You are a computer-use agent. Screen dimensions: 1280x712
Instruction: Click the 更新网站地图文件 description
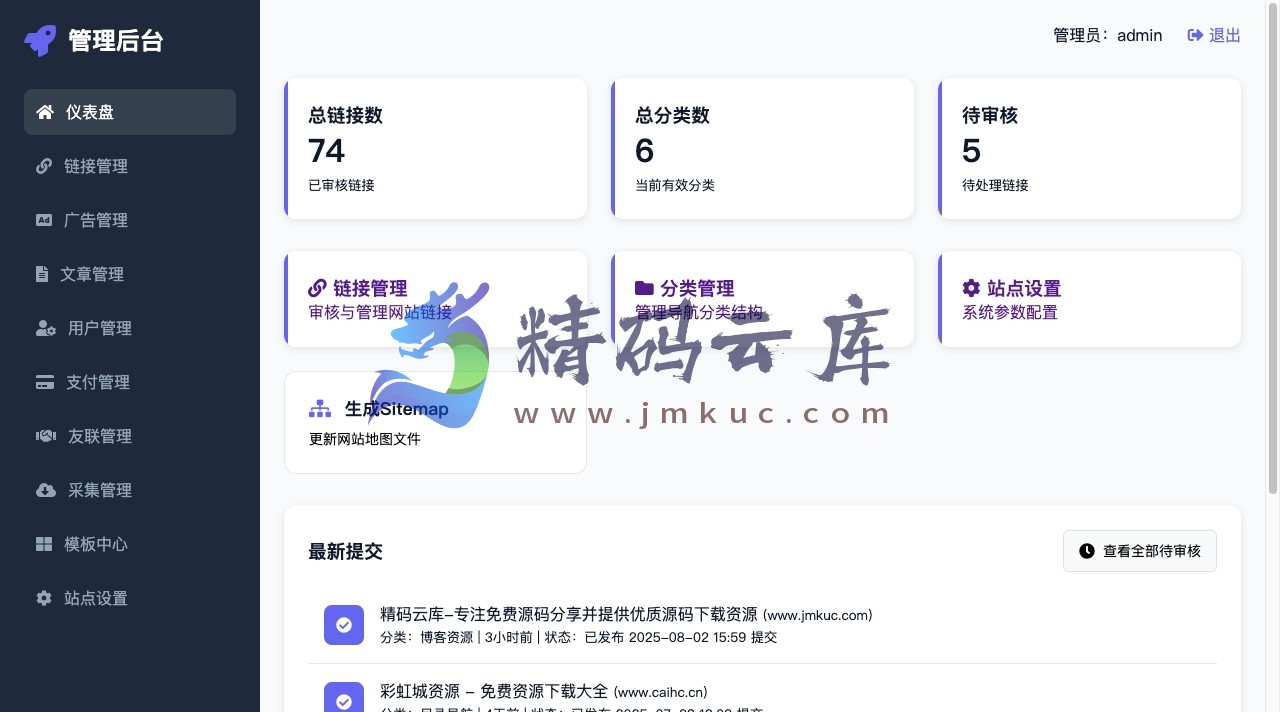pos(365,439)
